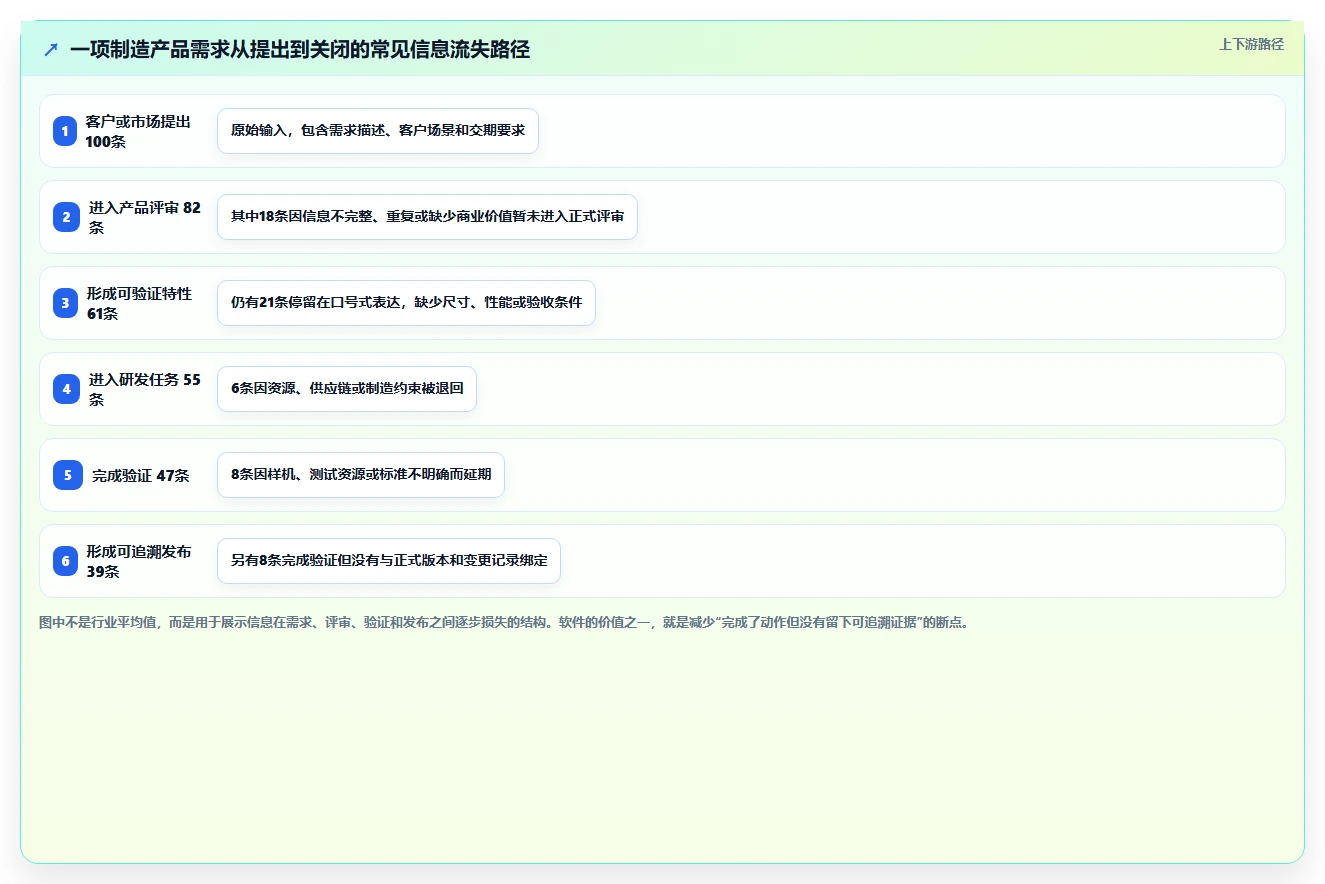Select the '形成可追溯发布 39条' step label

coord(139,561)
